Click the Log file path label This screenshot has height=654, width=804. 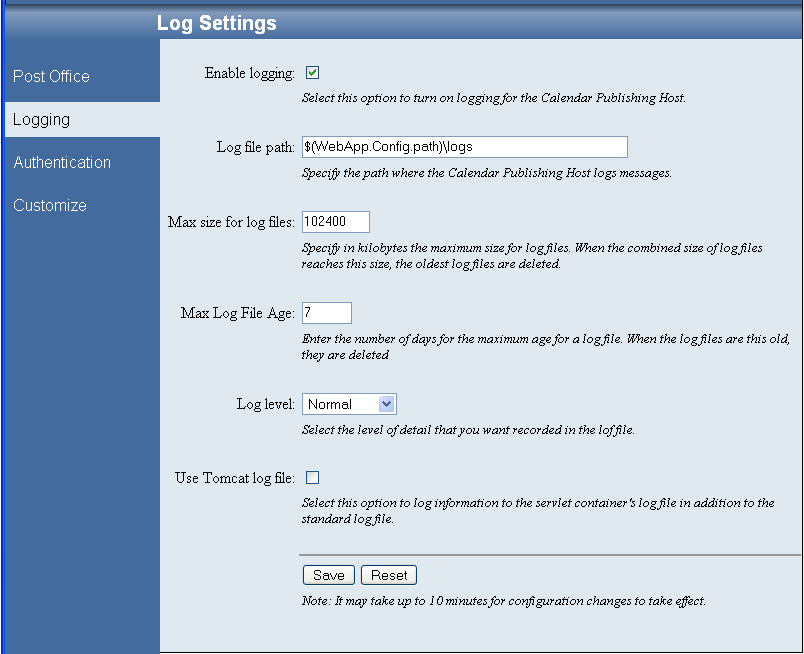(x=255, y=148)
